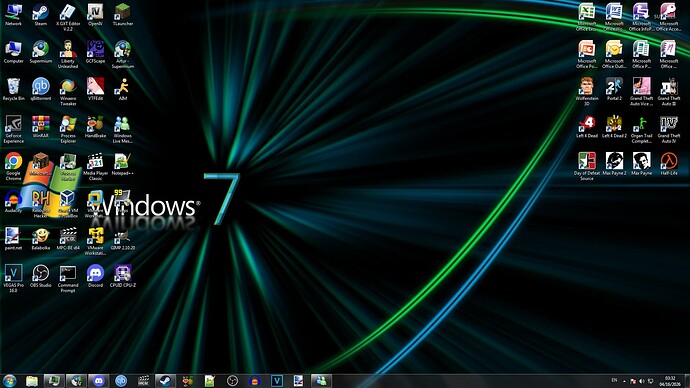Switch to Discord on the taskbar
Image resolution: width=690 pixels, height=388 pixels.
pyautogui.click(x=99, y=381)
